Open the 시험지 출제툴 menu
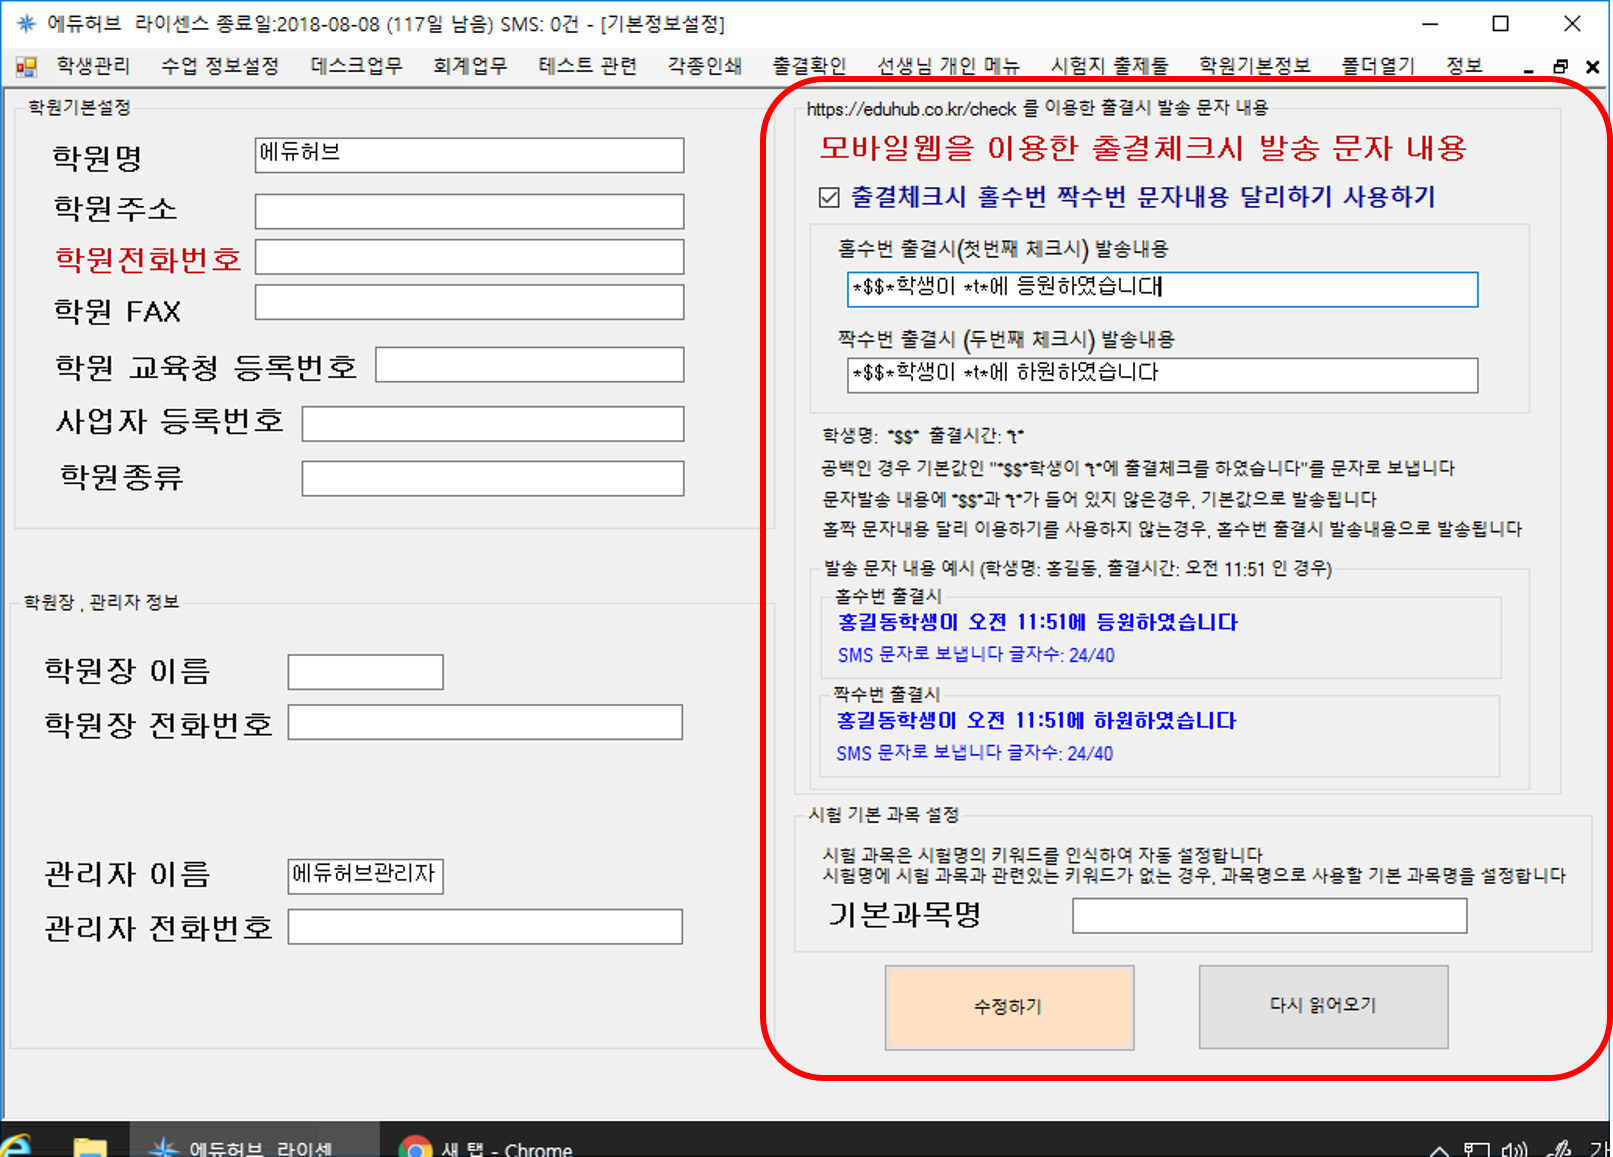The width and height of the screenshot is (1613, 1157). [x=1109, y=66]
